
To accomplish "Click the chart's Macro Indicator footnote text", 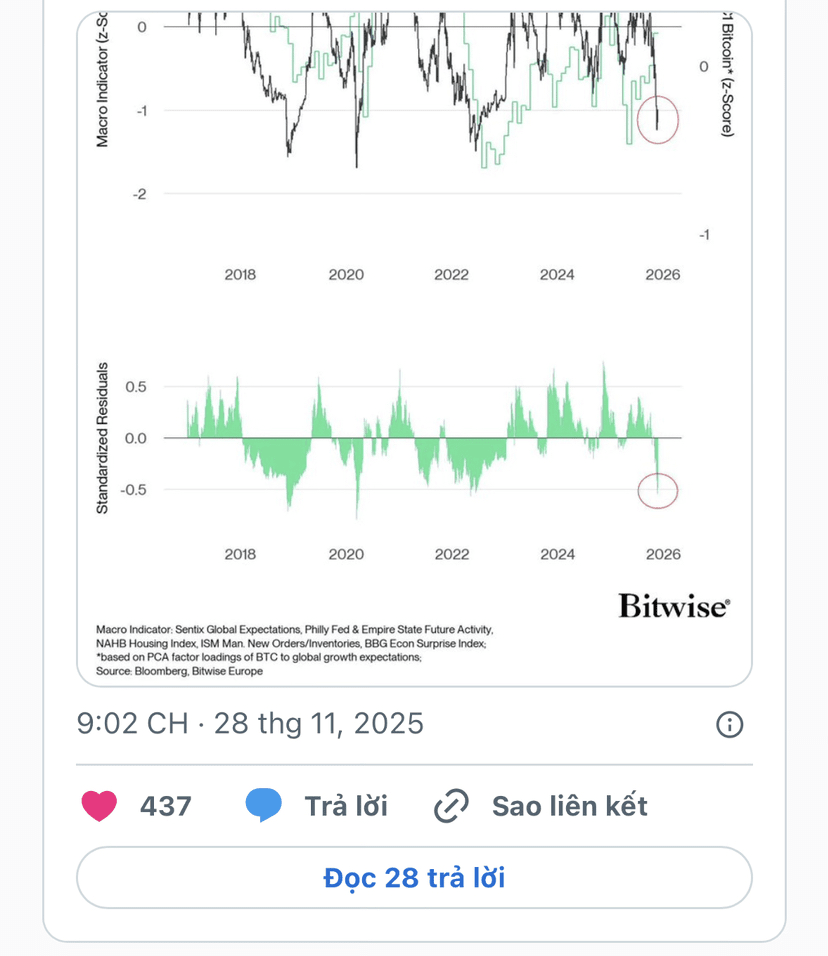I will [294, 643].
